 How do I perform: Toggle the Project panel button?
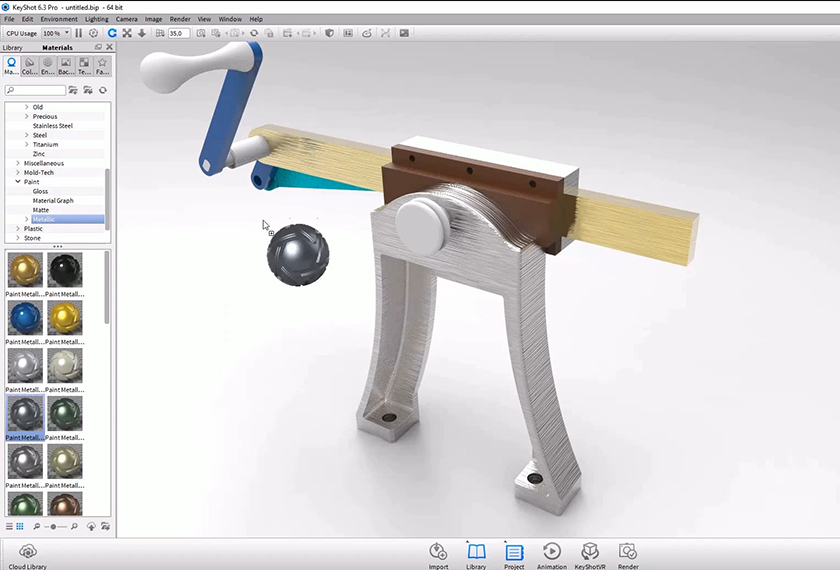(514, 552)
